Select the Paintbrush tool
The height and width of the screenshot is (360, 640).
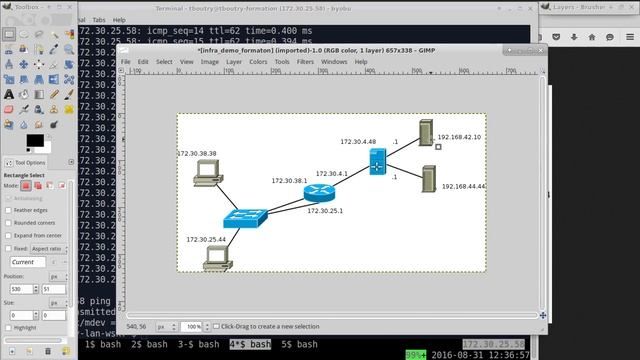(69, 95)
